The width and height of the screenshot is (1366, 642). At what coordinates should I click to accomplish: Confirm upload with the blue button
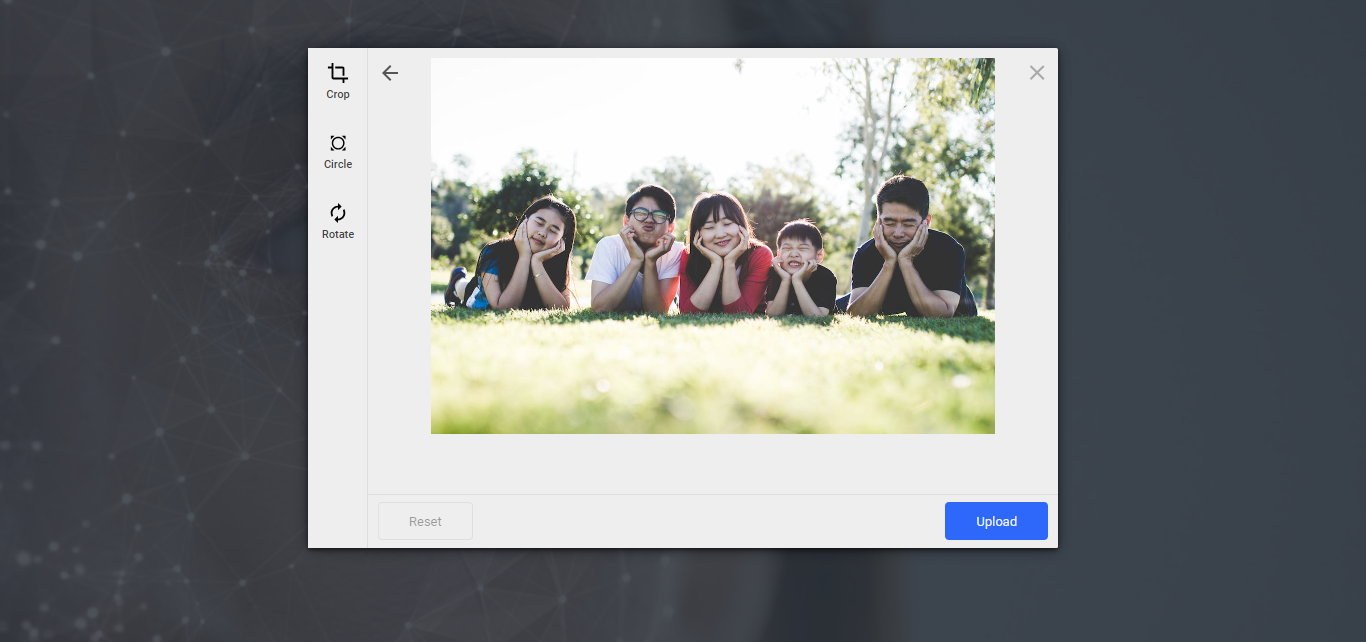996,520
